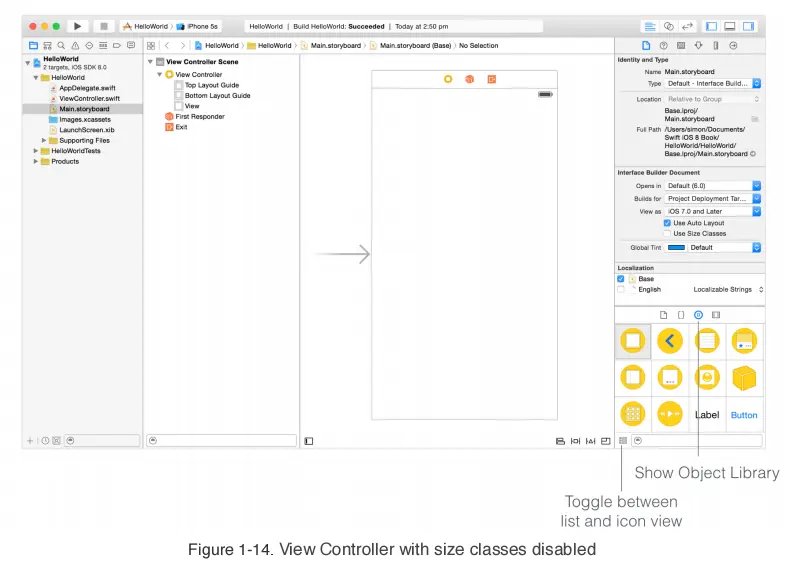The height and width of the screenshot is (566, 805).
Task: Open the Global Tint Default dropdown
Action: tap(724, 248)
